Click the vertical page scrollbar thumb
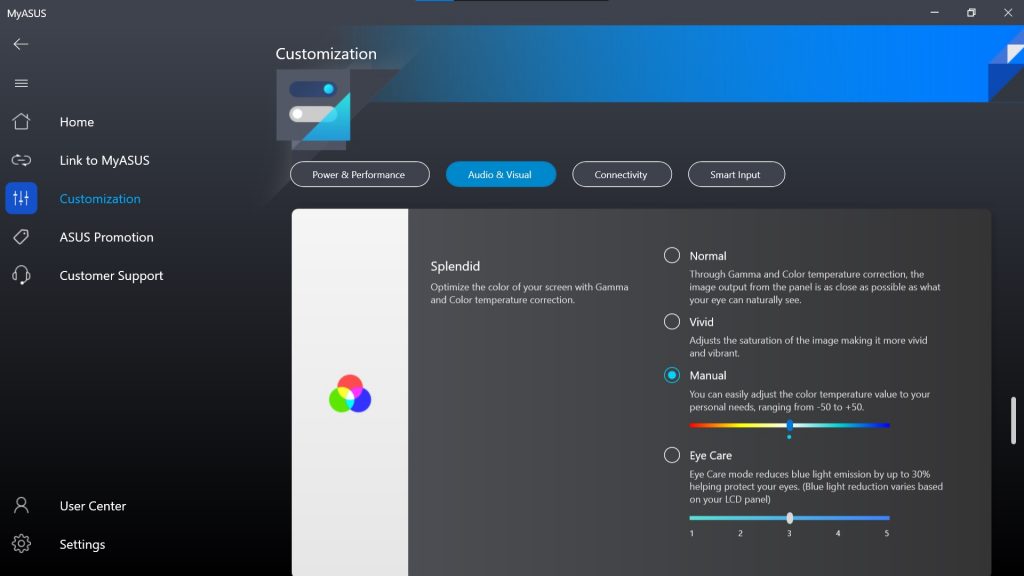Viewport: 1024px width, 576px height. point(1013,421)
